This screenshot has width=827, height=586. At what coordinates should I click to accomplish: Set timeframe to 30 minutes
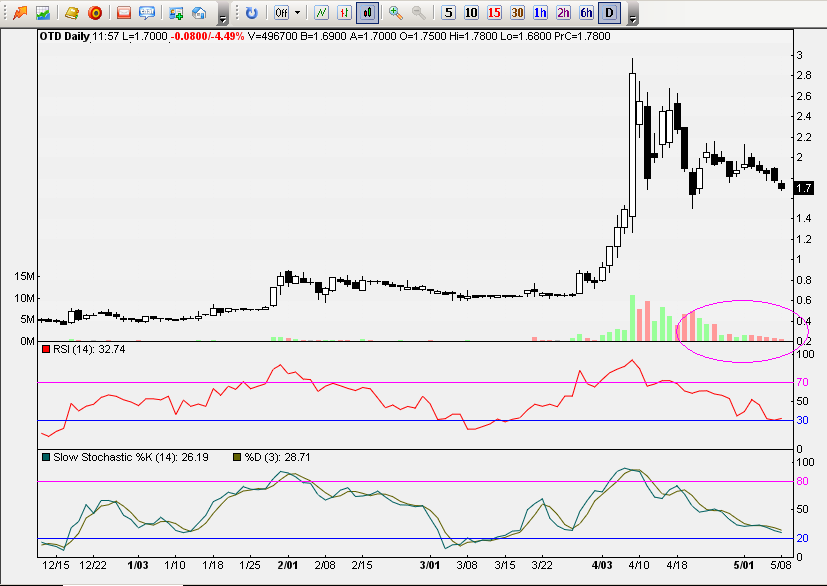point(517,13)
